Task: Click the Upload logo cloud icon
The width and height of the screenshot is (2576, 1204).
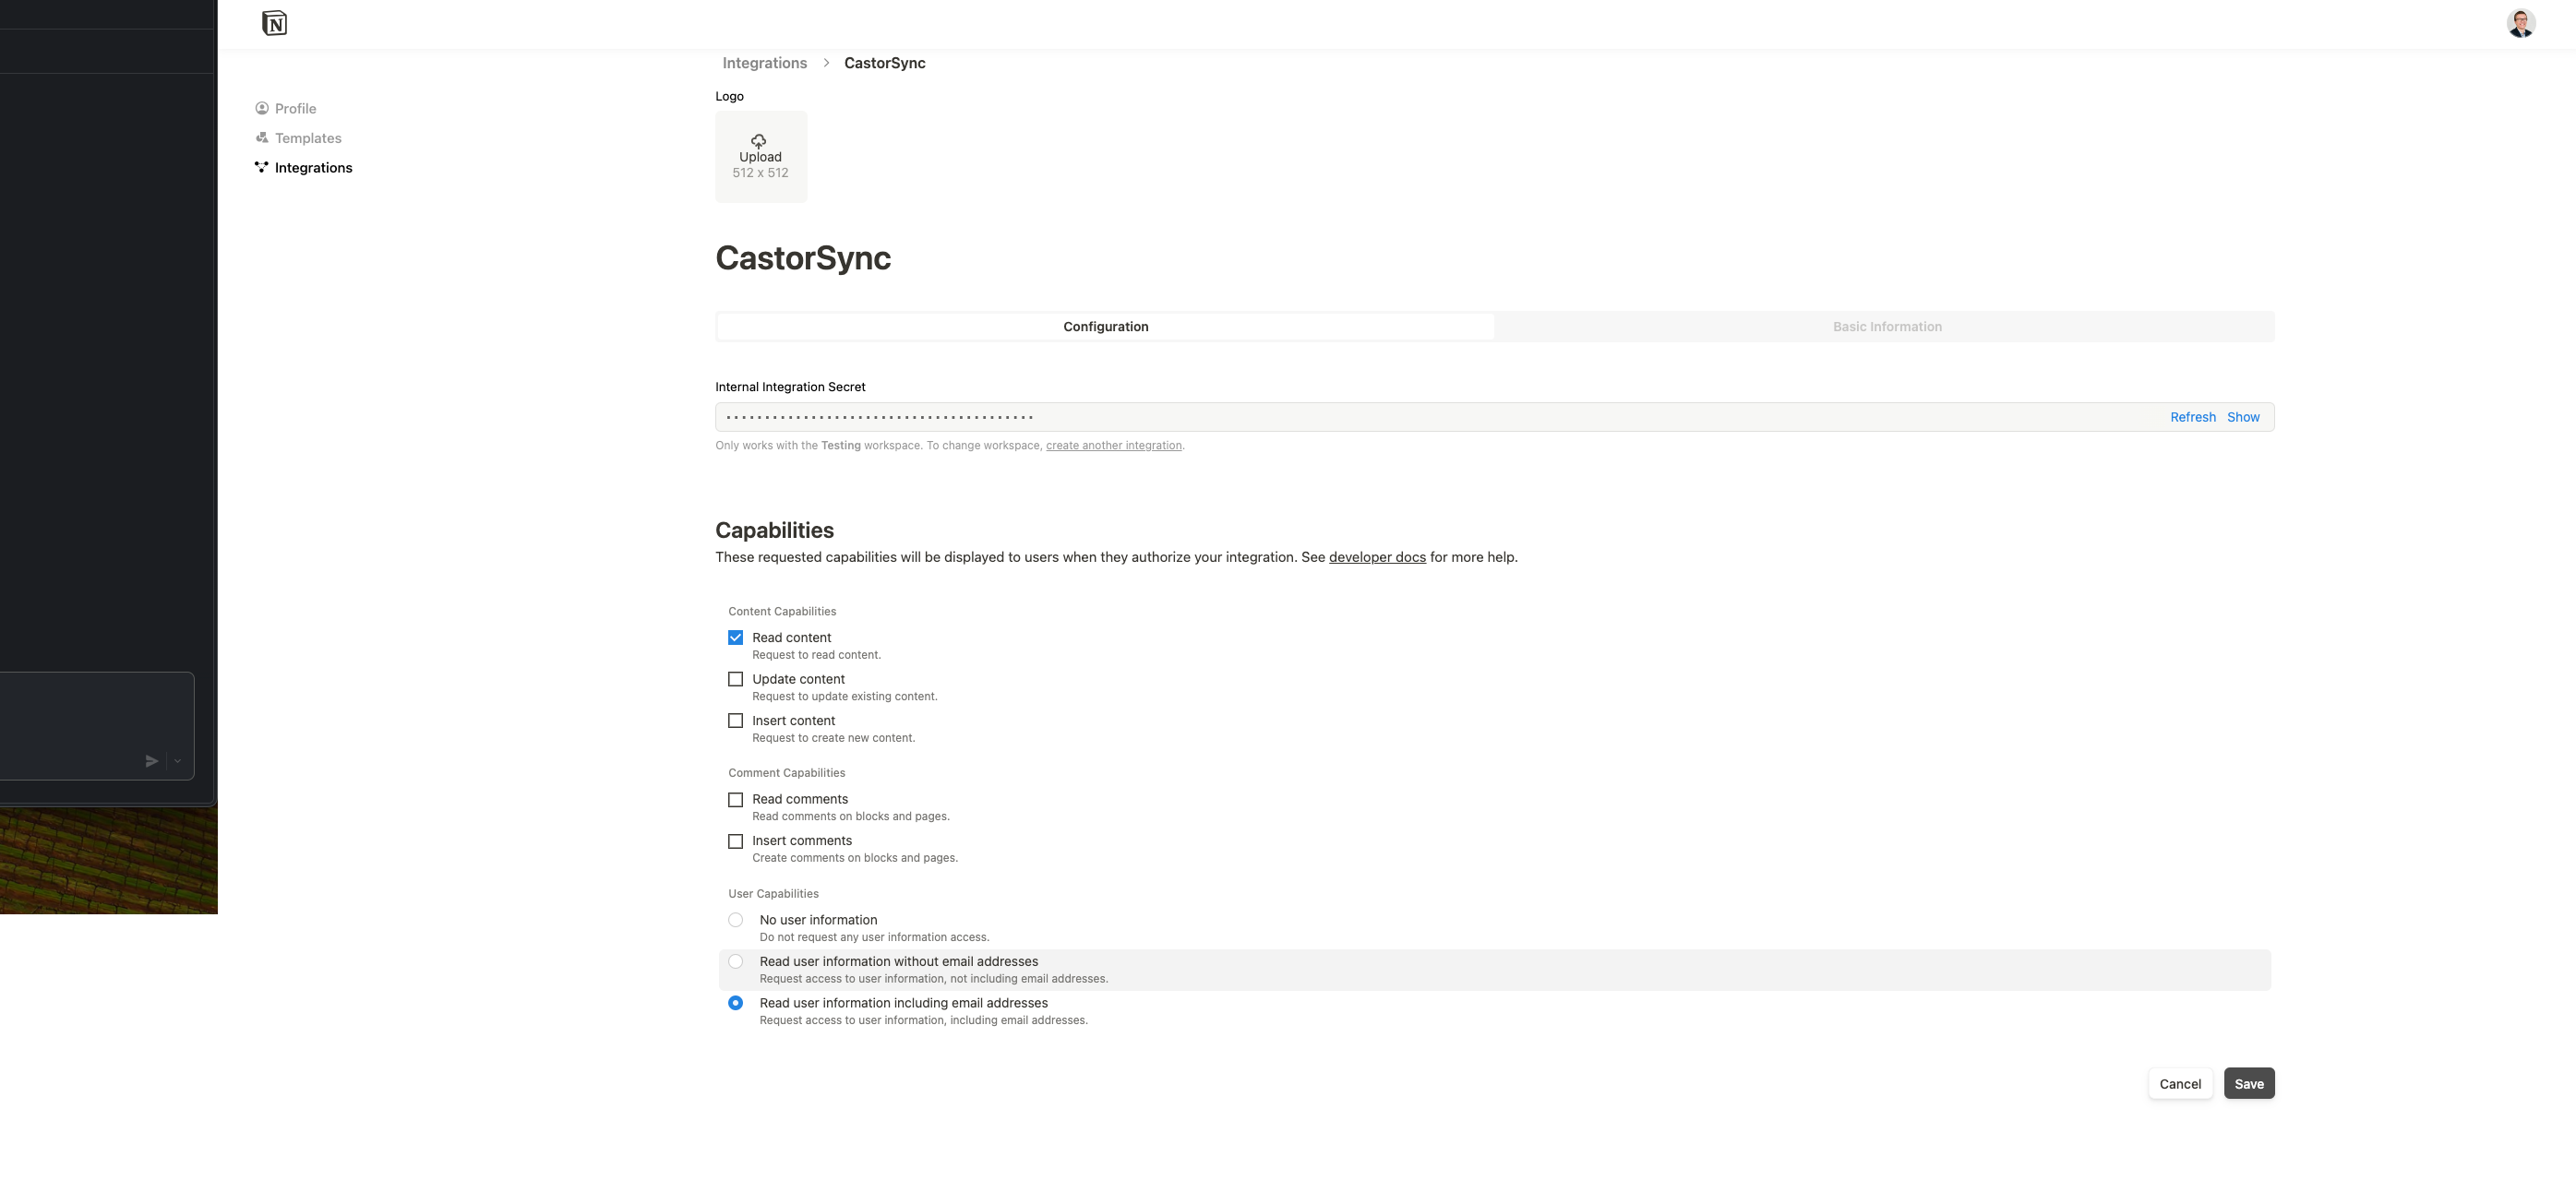Action: click(759, 141)
